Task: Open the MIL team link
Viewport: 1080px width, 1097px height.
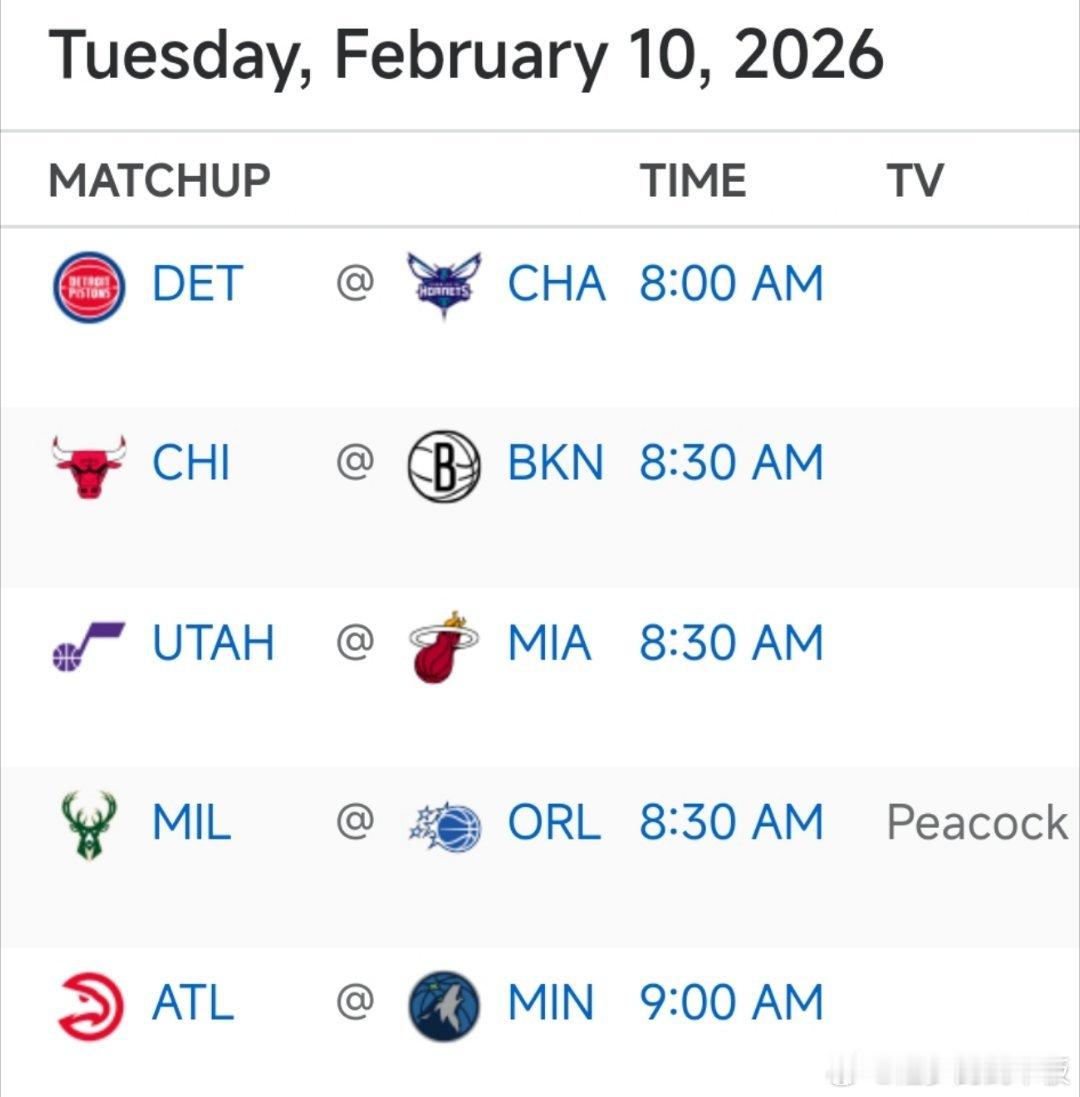Action: (191, 823)
